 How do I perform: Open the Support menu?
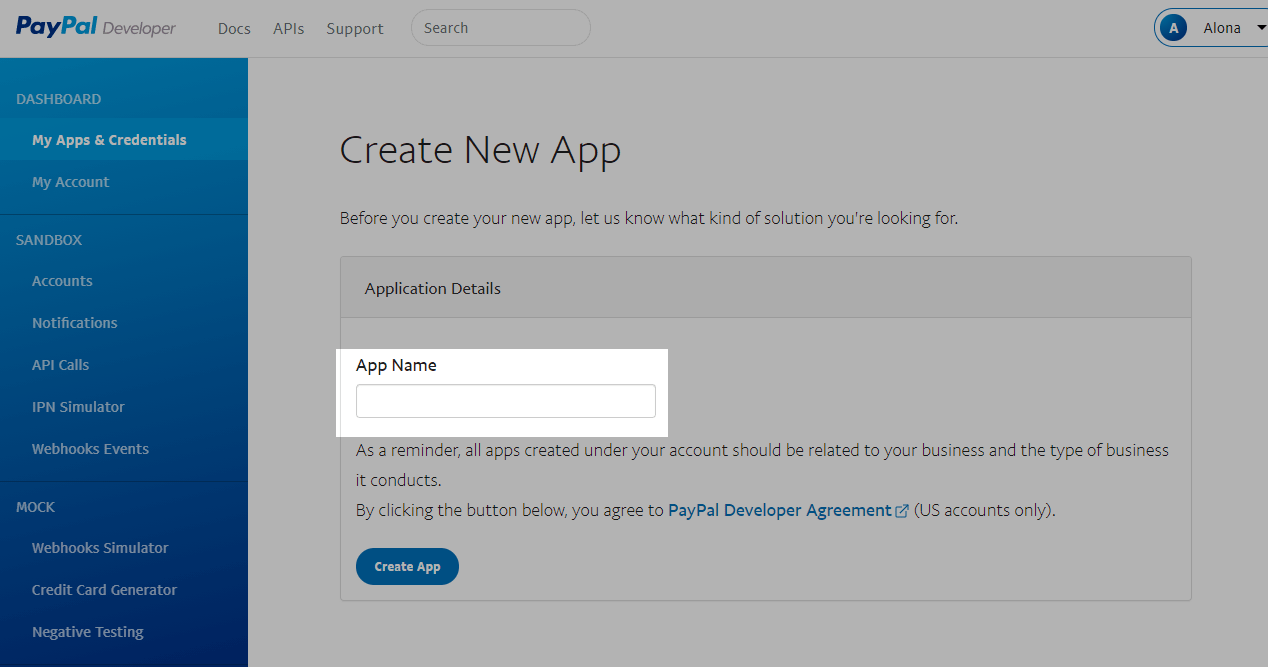(x=355, y=29)
